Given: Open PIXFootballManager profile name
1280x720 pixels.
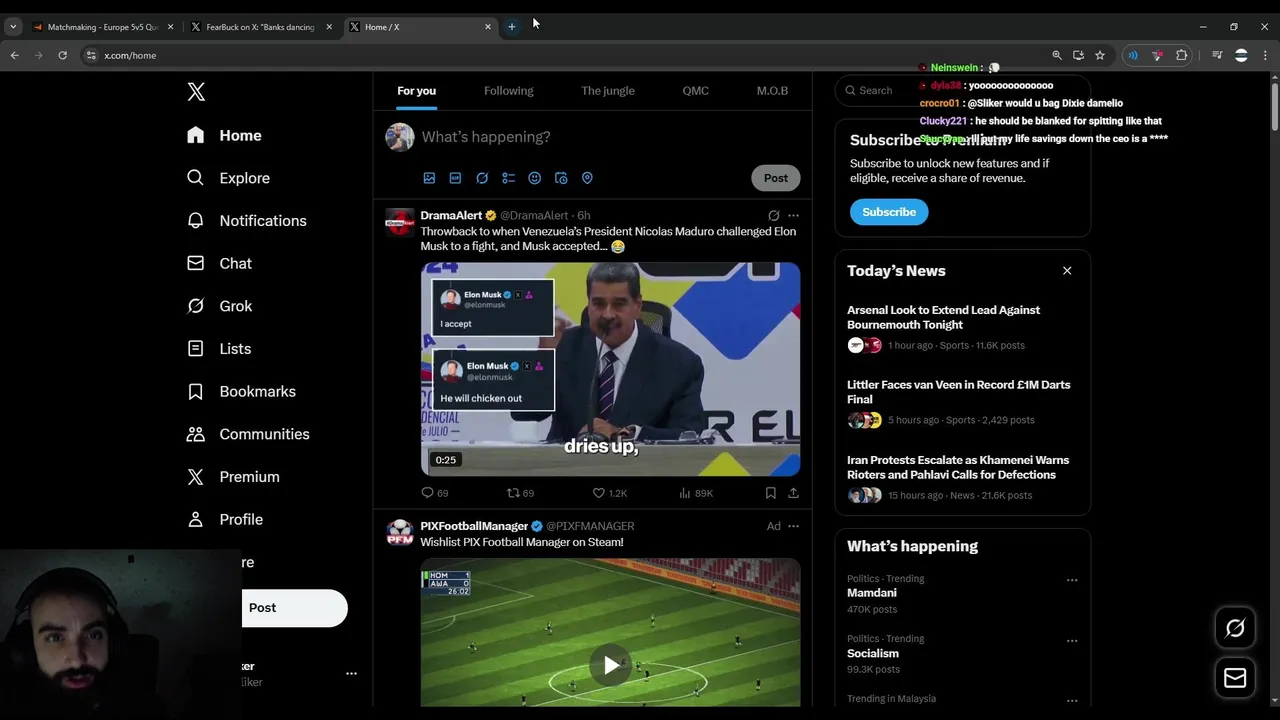Looking at the screenshot, I should point(474,526).
